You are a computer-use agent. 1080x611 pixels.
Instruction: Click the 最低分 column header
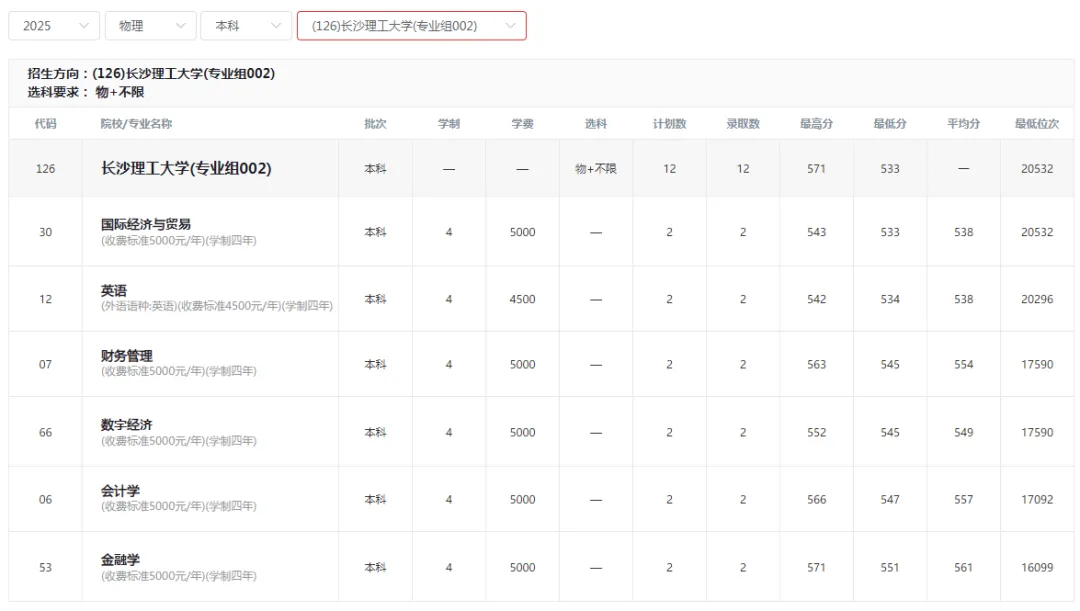pyautogui.click(x=890, y=123)
